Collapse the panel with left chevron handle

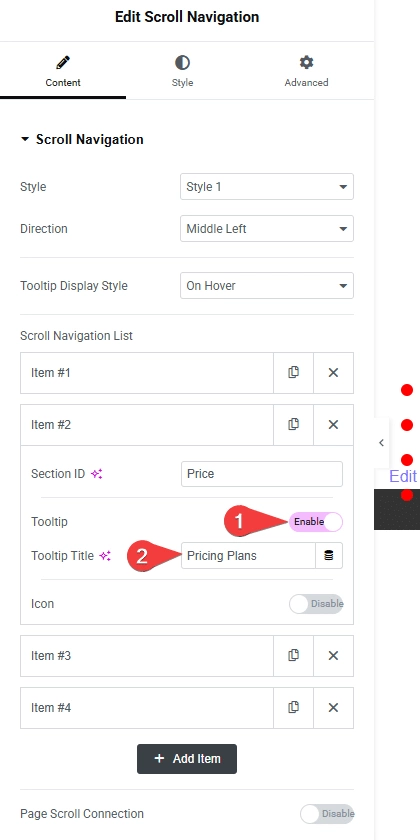point(381,442)
